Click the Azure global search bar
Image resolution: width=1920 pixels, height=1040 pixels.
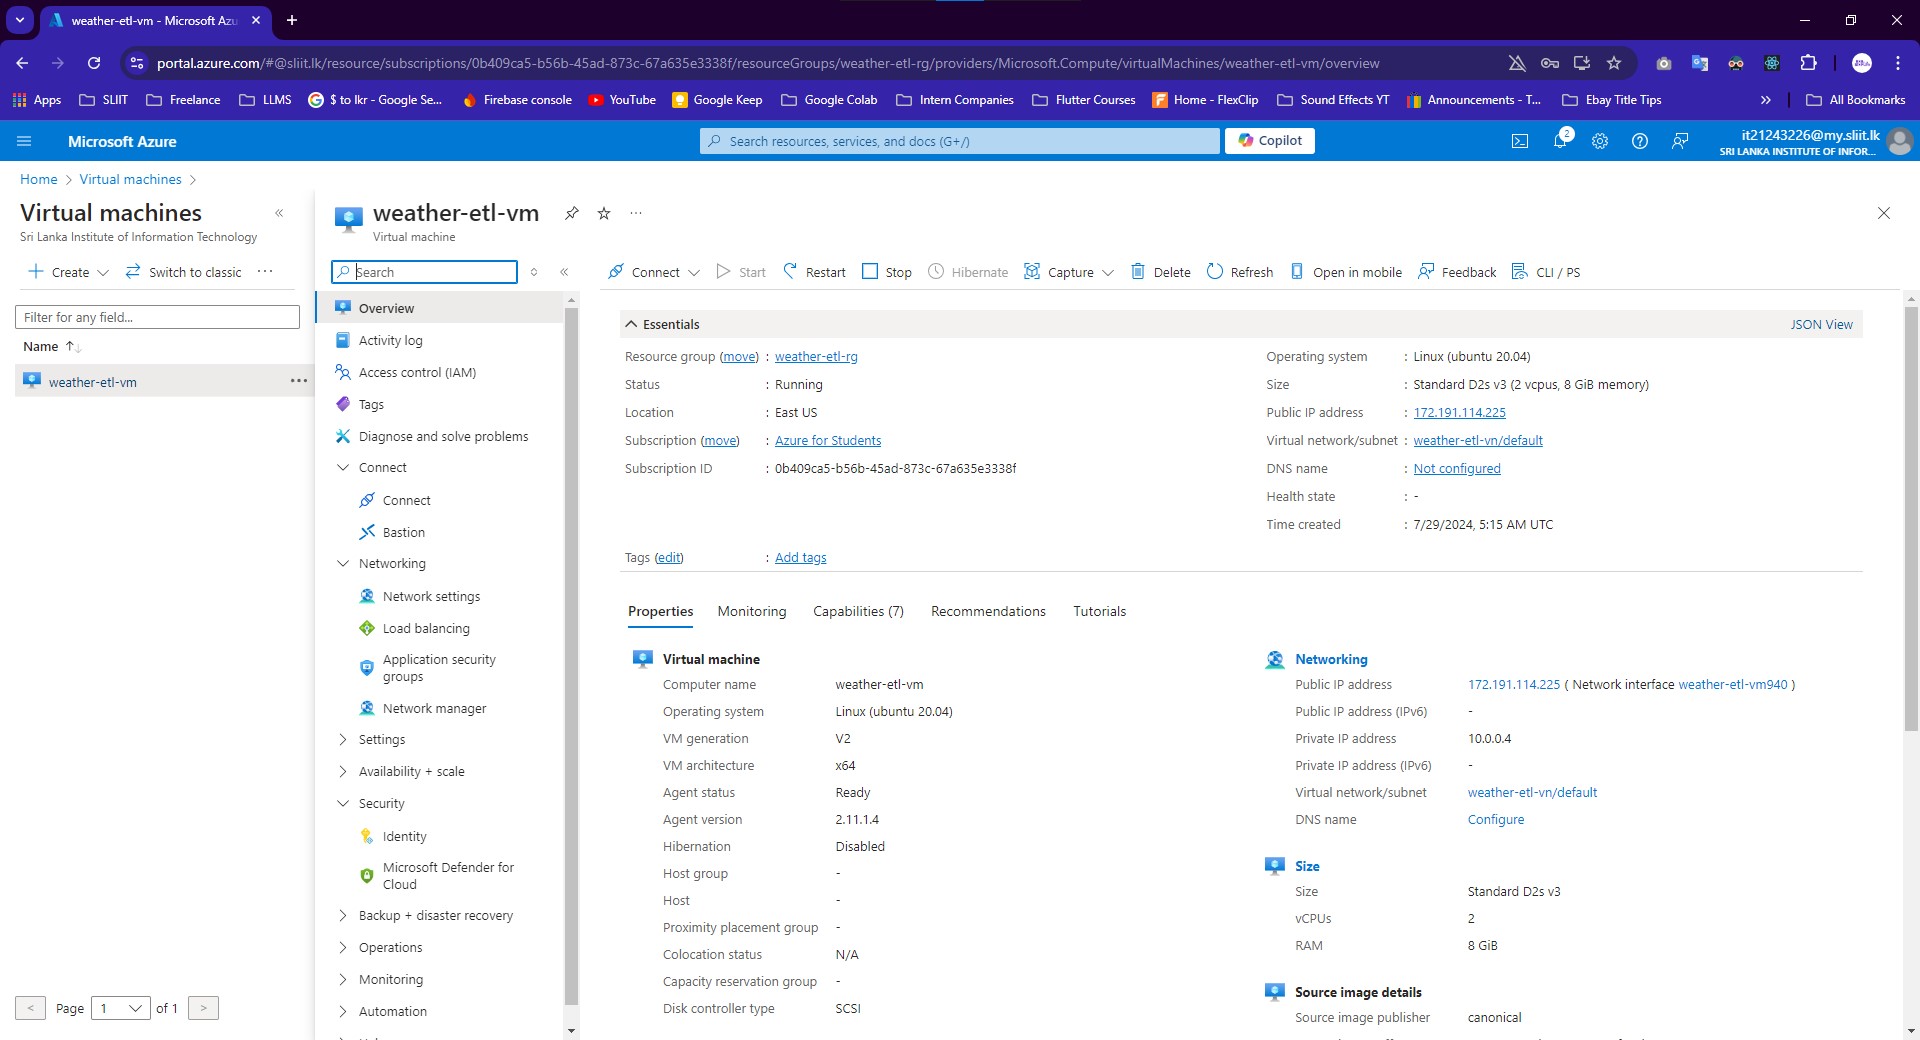[x=960, y=141]
